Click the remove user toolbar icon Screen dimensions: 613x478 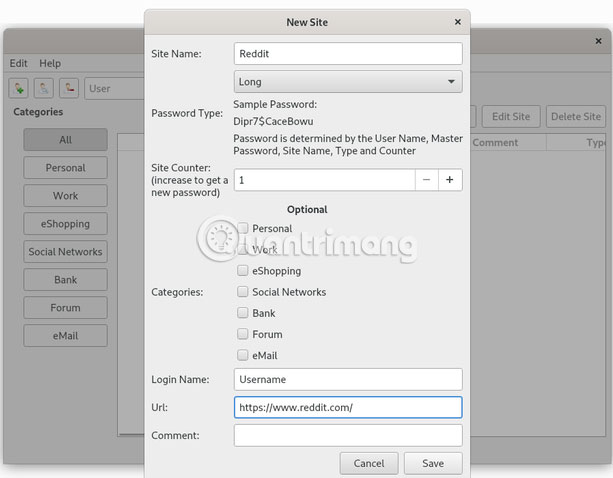tap(69, 88)
